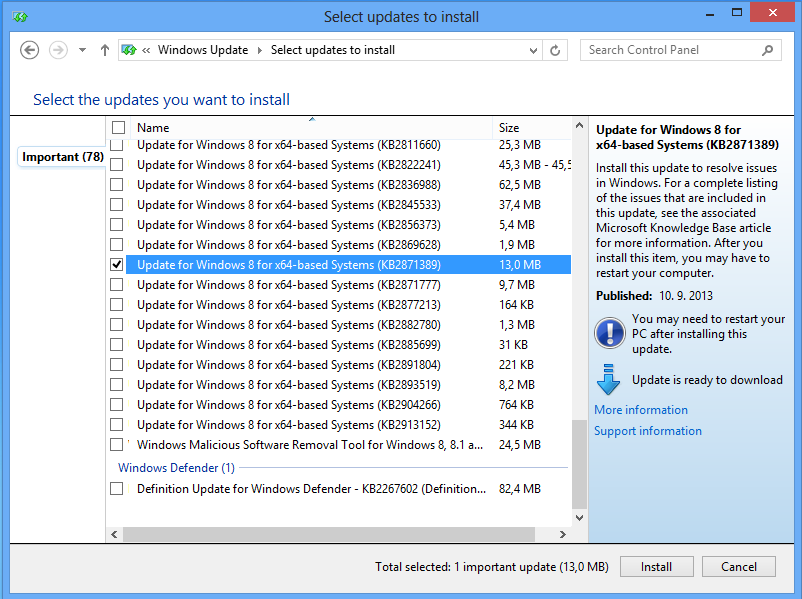Click the horizontal scrollbar right arrow
The image size is (802, 599).
point(562,534)
